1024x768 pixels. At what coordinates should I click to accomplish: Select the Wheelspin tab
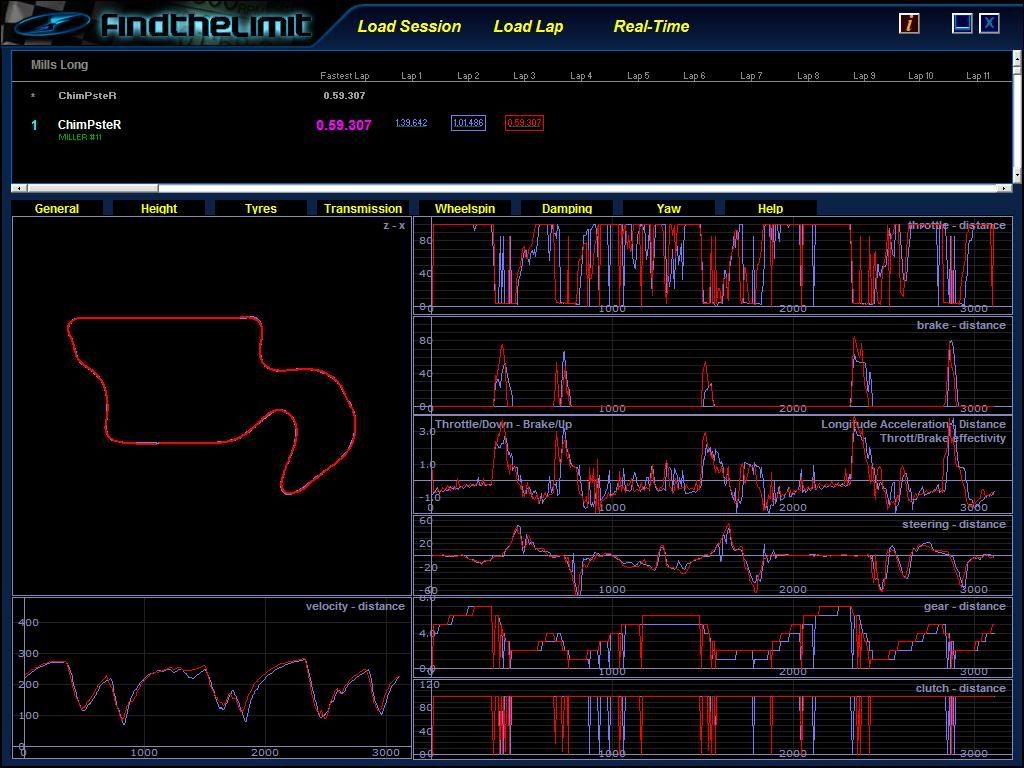click(x=464, y=208)
